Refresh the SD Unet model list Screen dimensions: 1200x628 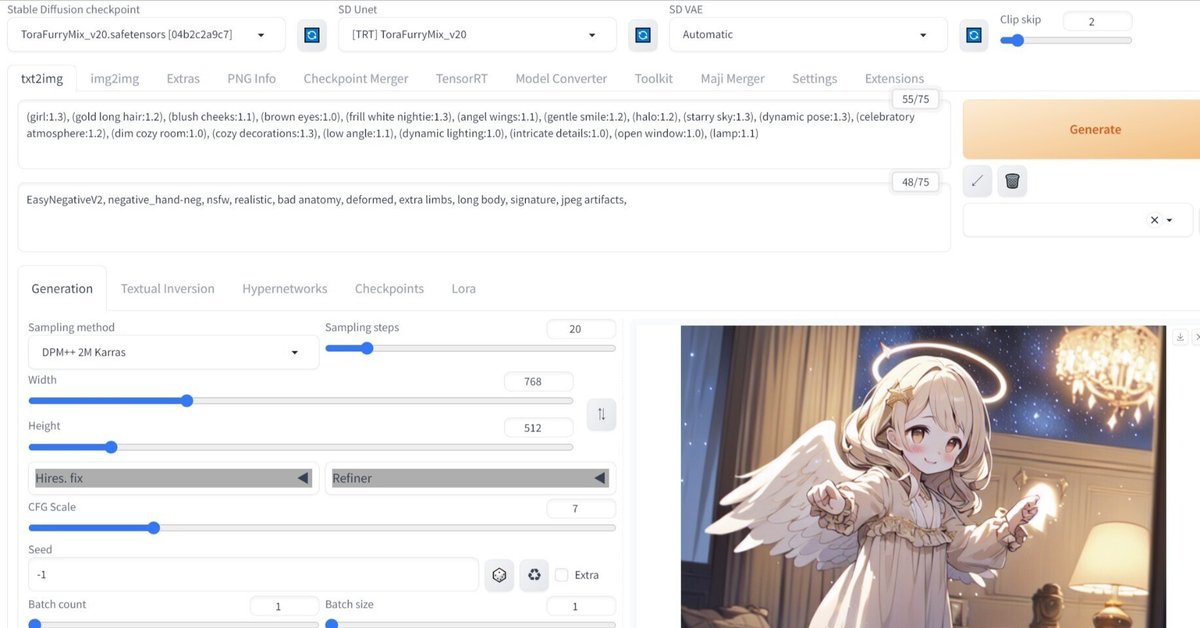642,34
